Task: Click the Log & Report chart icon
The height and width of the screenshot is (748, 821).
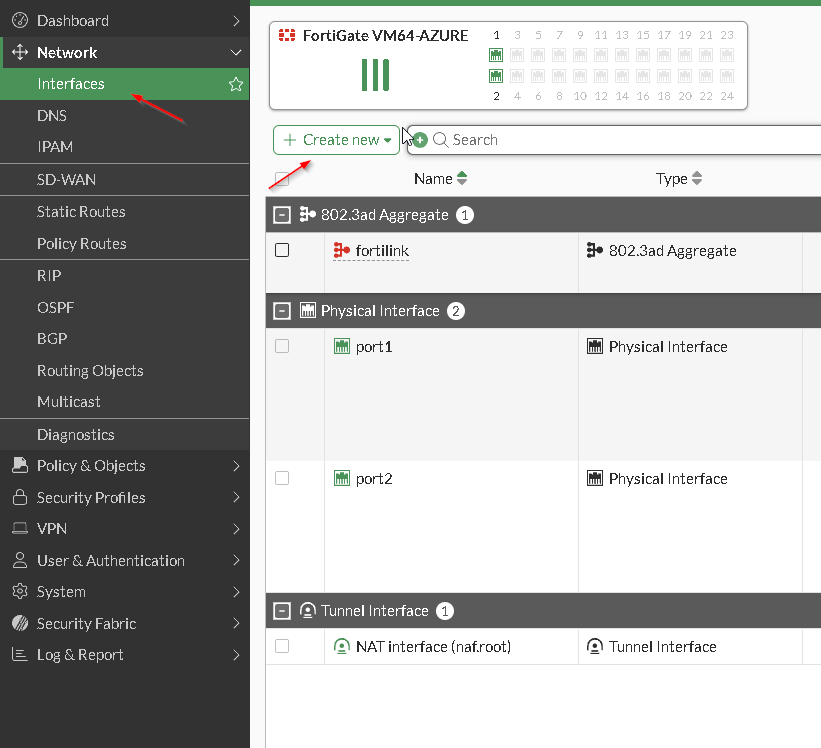Action: pos(19,655)
